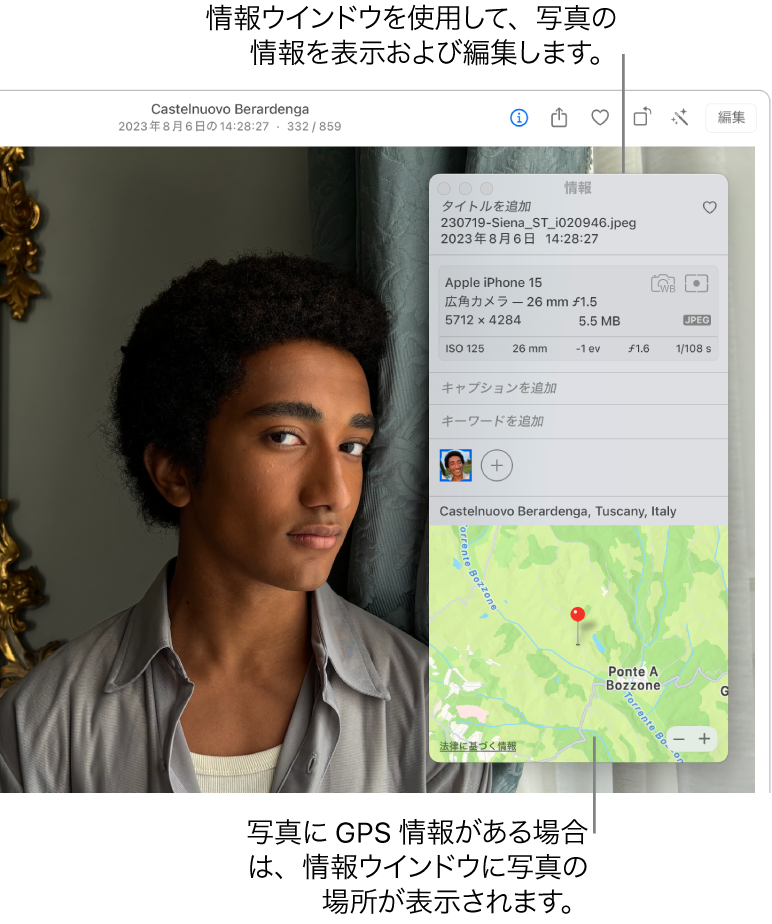Click the 332 / 859 photo counter
This screenshot has height=924, width=772.
314,126
